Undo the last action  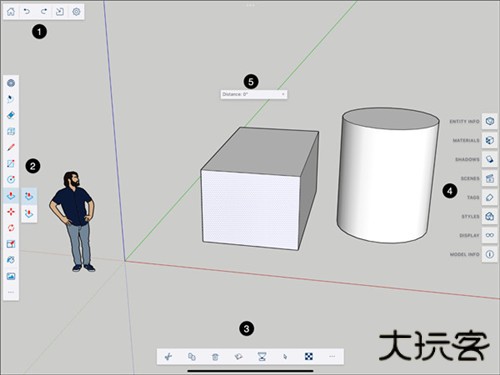pyautogui.click(x=27, y=12)
